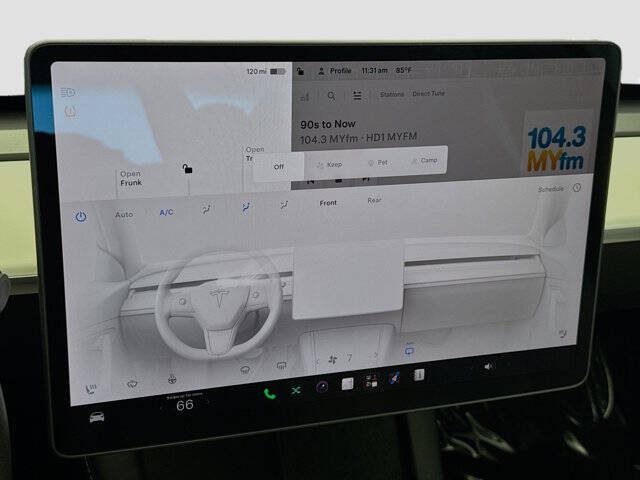Tap Open Frunk
Viewport: 640px width, 480px height.
(131, 178)
